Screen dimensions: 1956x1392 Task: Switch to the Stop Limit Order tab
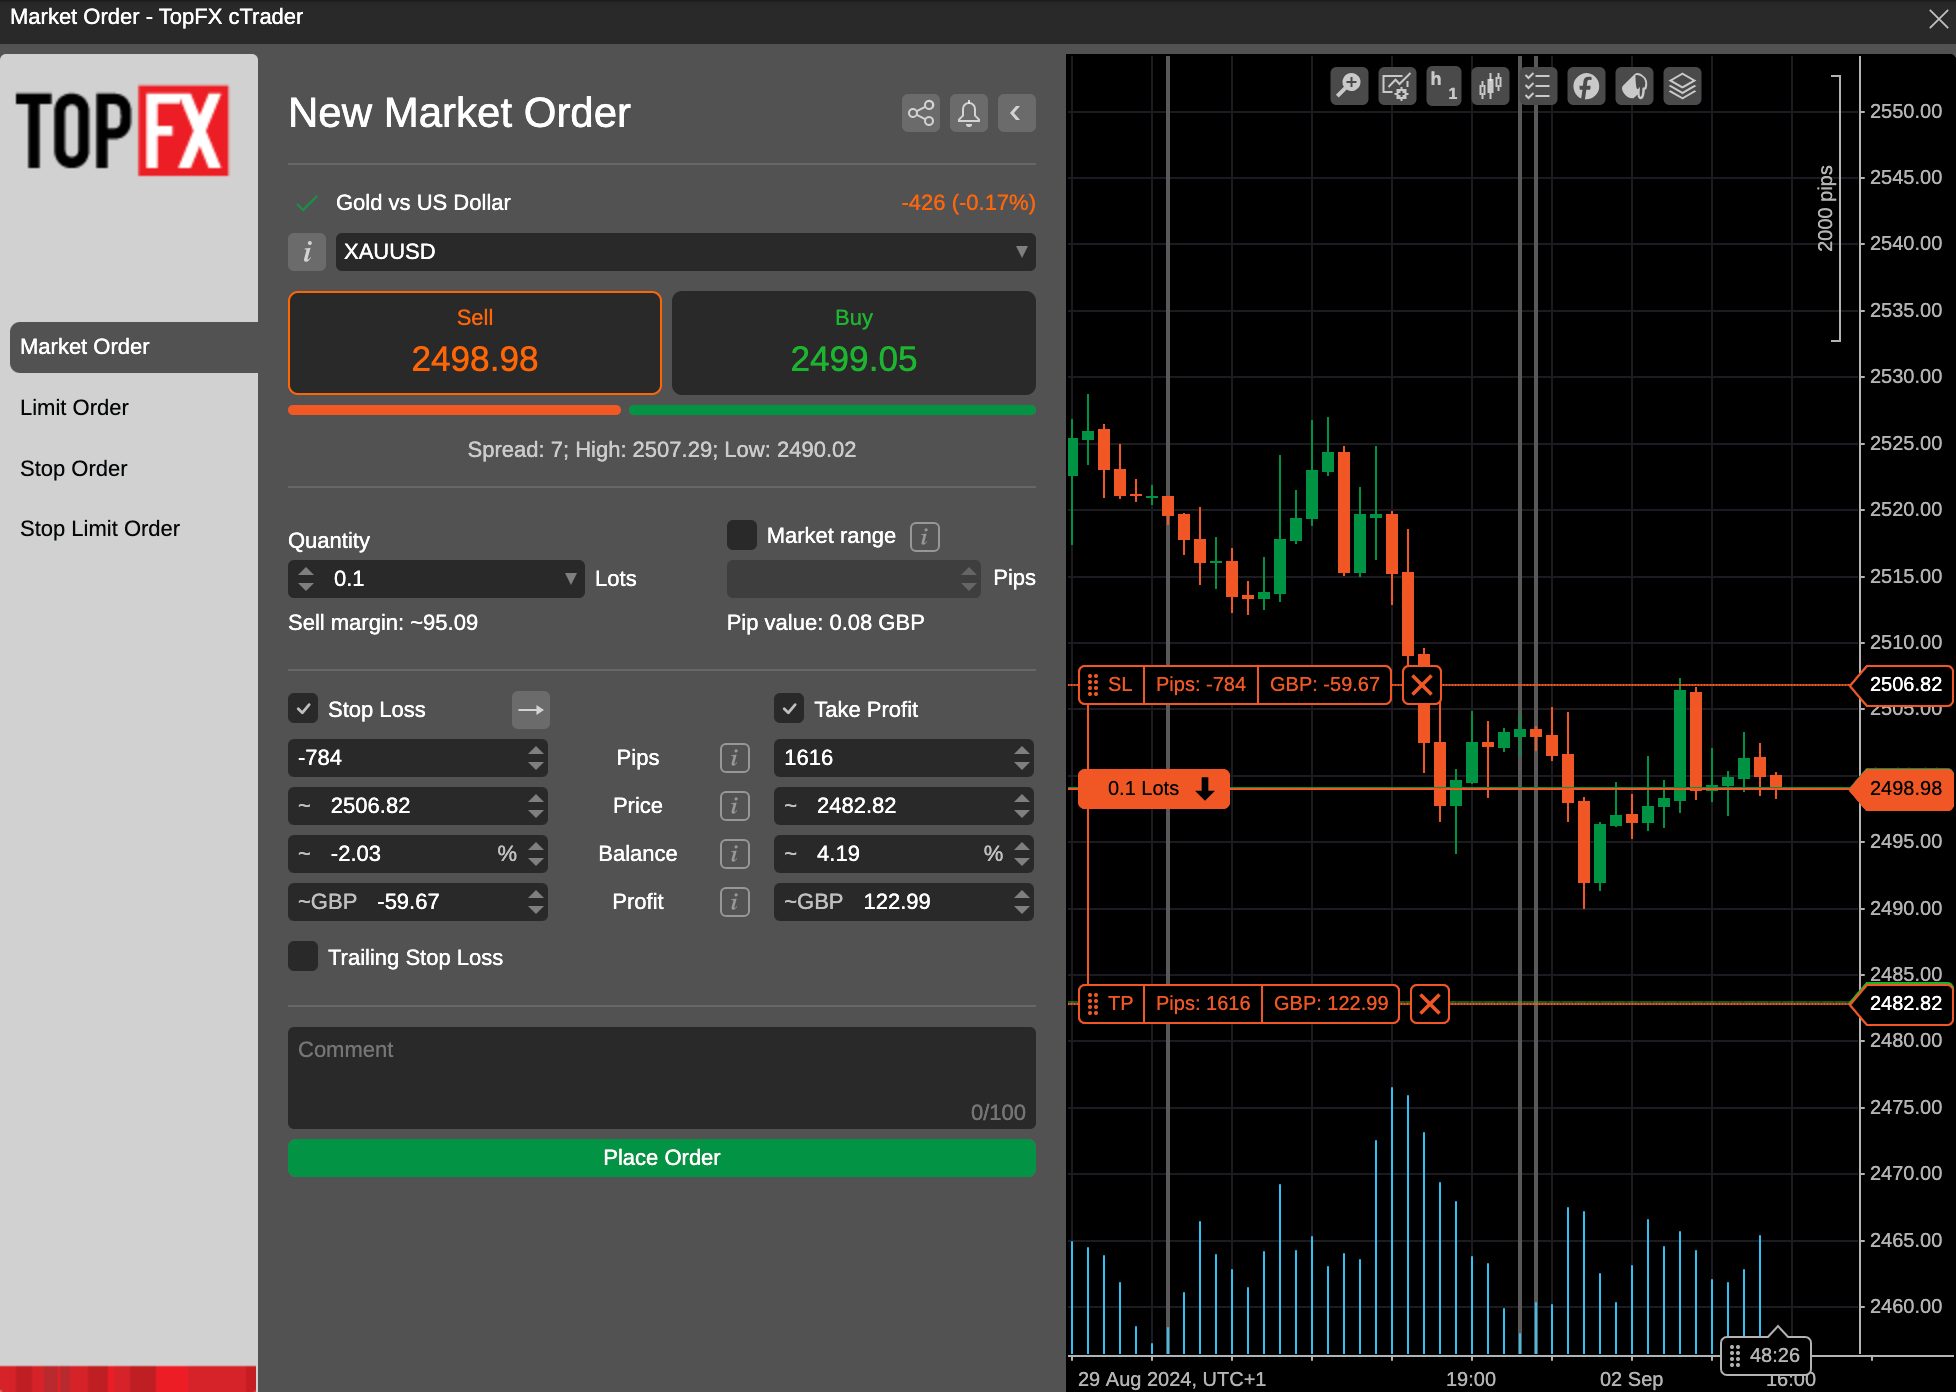tap(100, 529)
